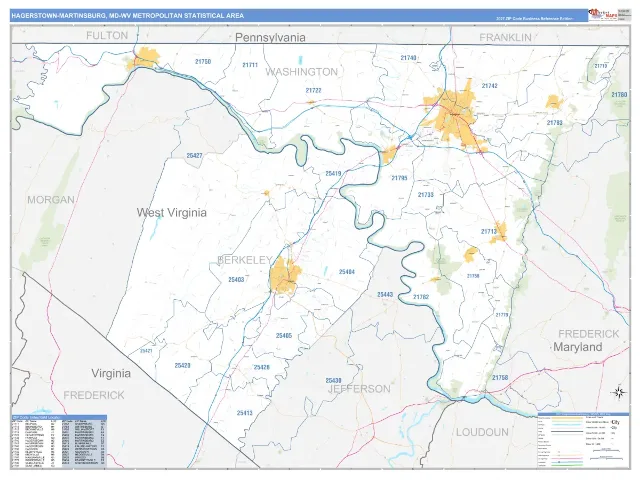Screen dimensions: 640x480
Task: Click ZIP code 25413
Action: pos(244,413)
